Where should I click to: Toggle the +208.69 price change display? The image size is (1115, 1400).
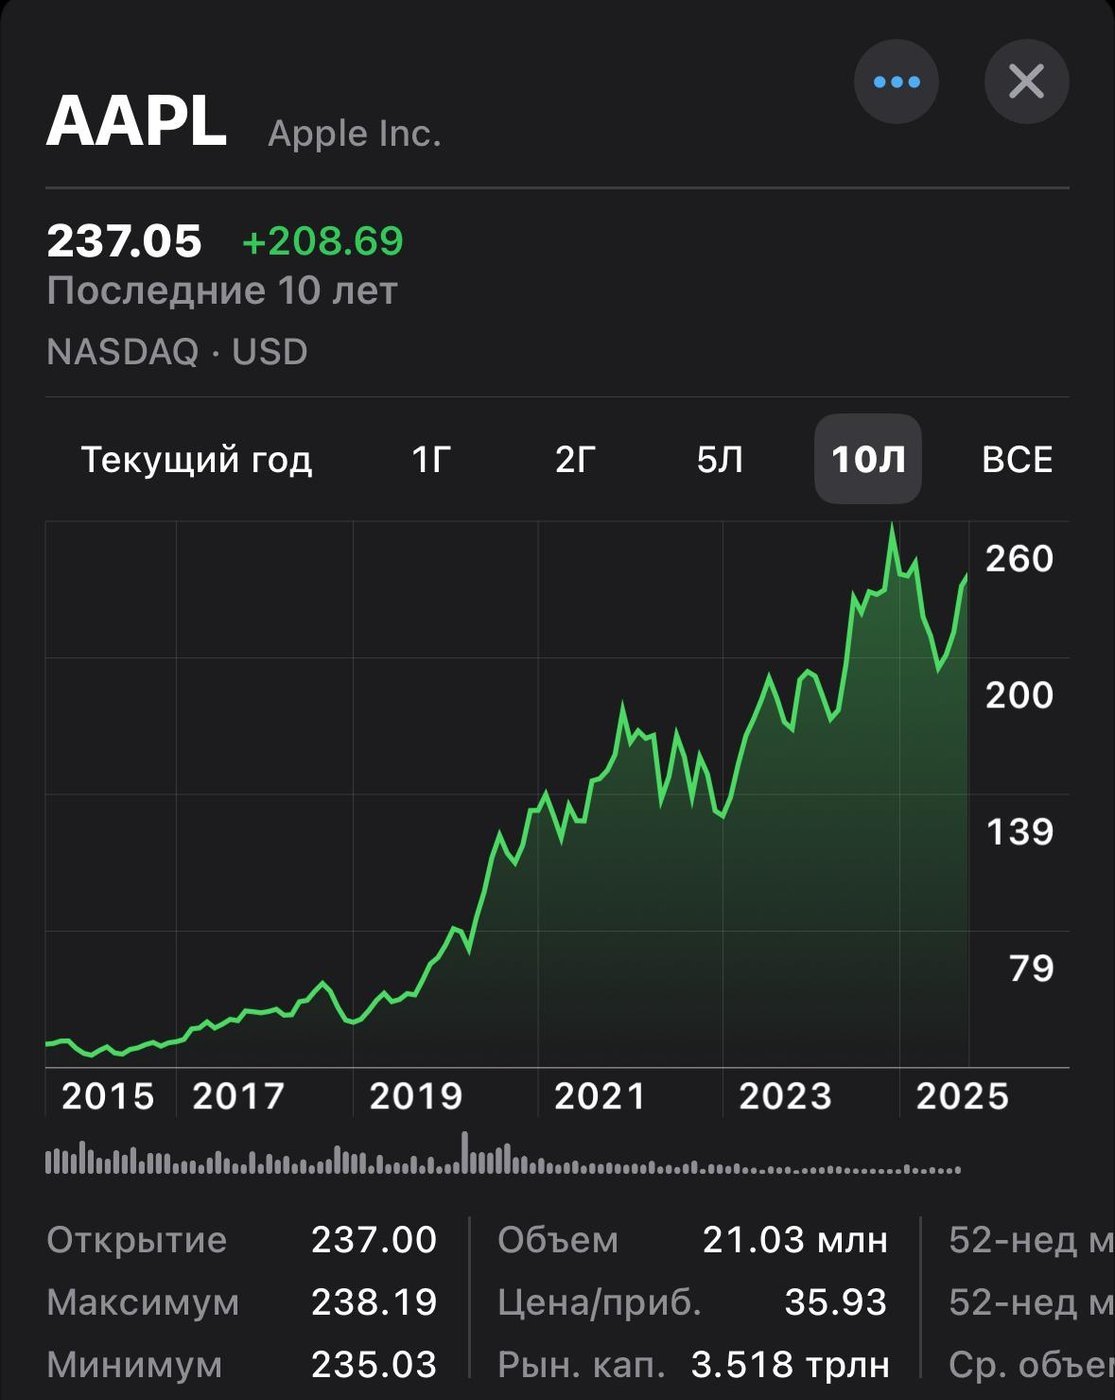(322, 241)
